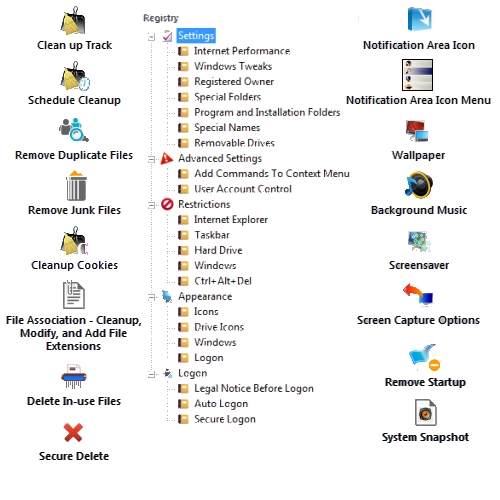
Task: Select Auto Logon in the tree
Action: click(221, 404)
